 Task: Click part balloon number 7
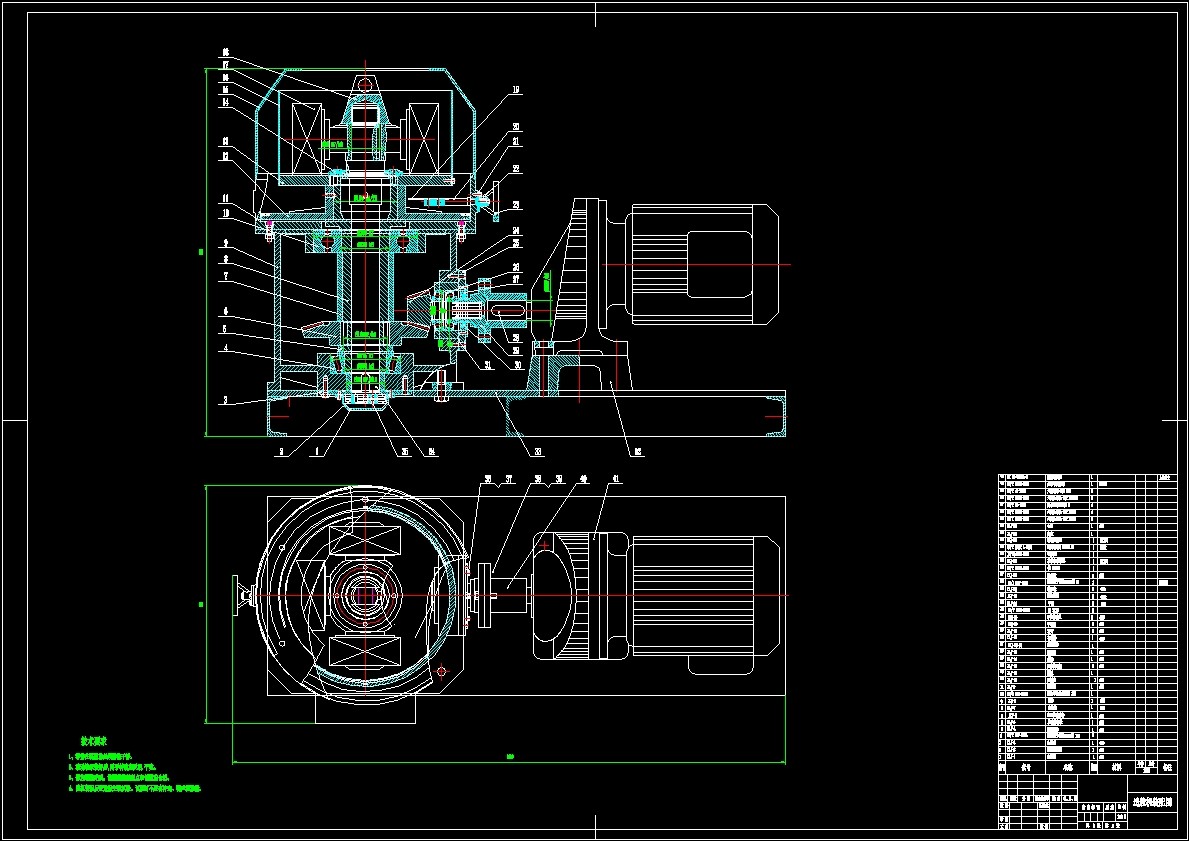point(225,277)
